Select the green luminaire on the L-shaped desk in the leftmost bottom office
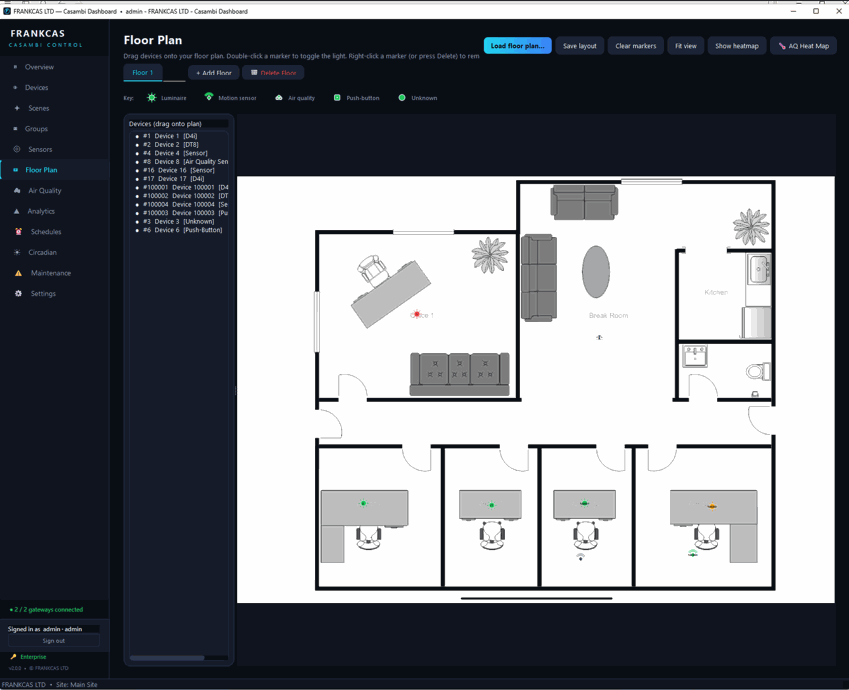The height and width of the screenshot is (690, 849). click(363, 503)
